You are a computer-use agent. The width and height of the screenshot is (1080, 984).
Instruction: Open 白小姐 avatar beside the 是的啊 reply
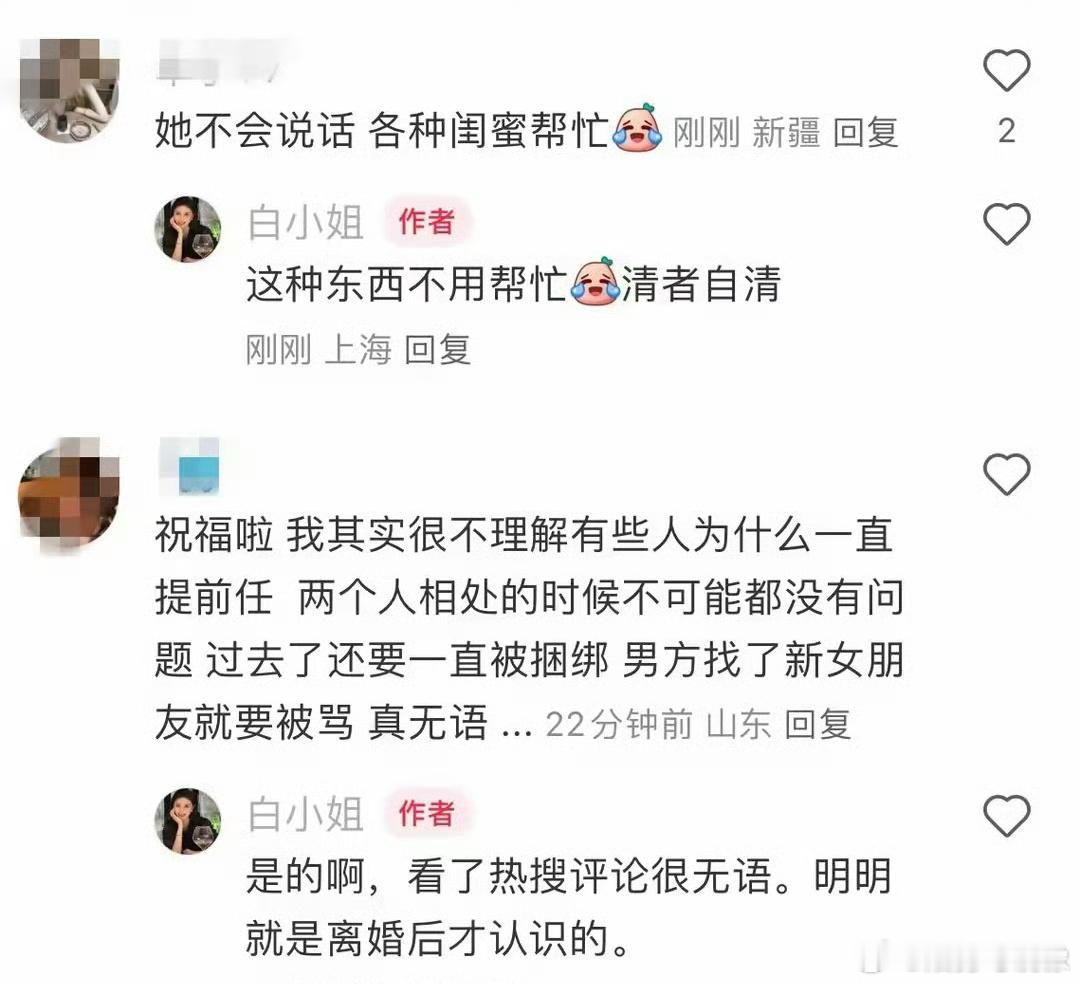[x=187, y=821]
